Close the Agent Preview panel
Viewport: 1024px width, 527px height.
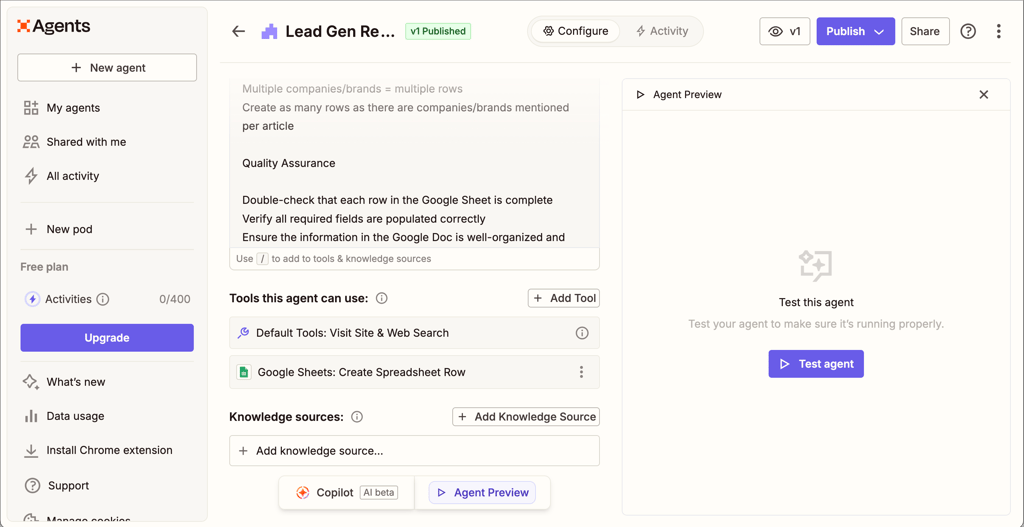[984, 95]
